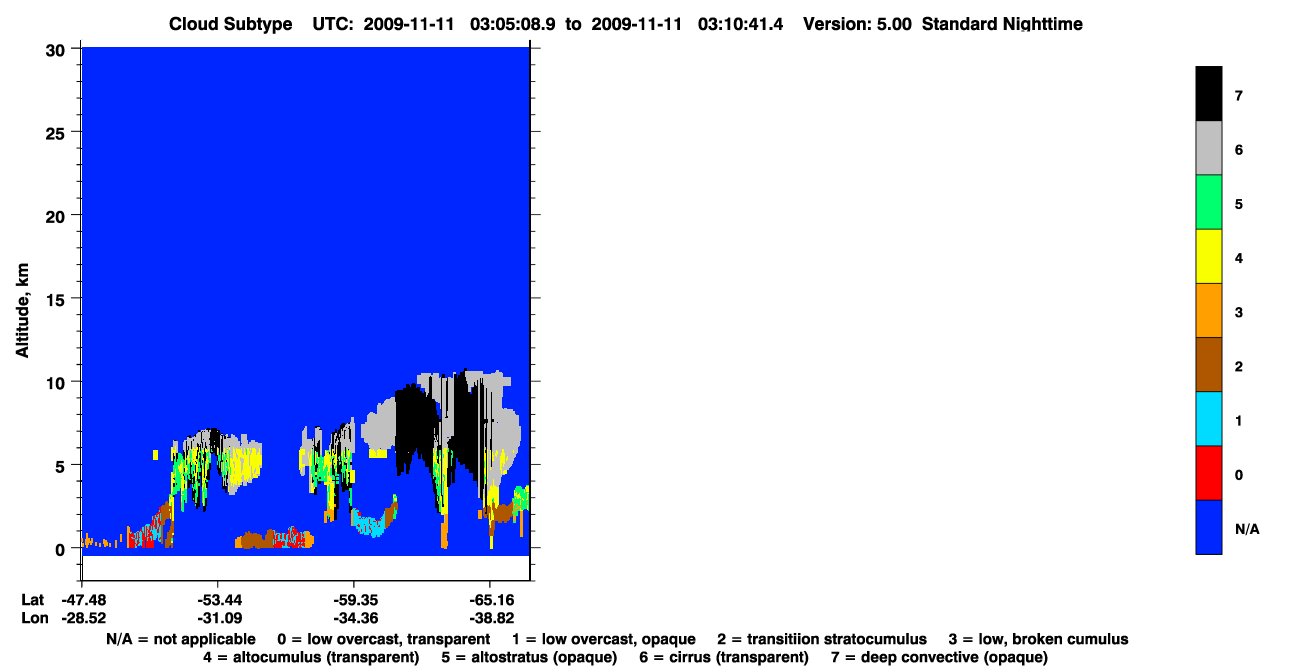This screenshot has height=667, width=1300.
Task: Click legend text '0 = low overcast, transparent'
Action: pyautogui.click(x=383, y=639)
